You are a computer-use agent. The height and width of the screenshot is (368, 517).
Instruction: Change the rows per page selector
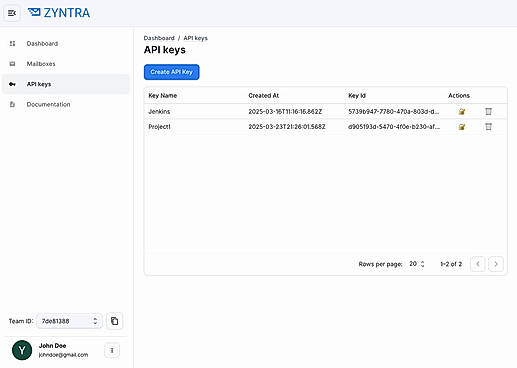(x=416, y=264)
